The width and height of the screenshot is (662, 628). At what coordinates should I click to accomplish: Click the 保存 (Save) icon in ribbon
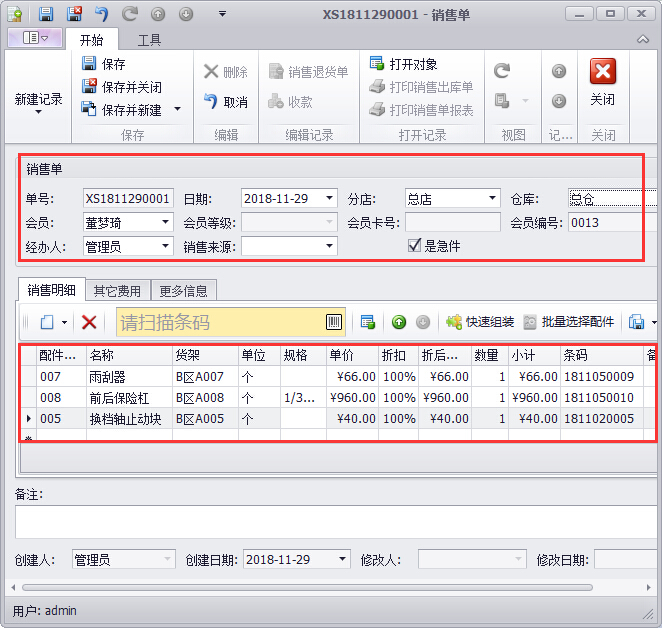[90, 64]
